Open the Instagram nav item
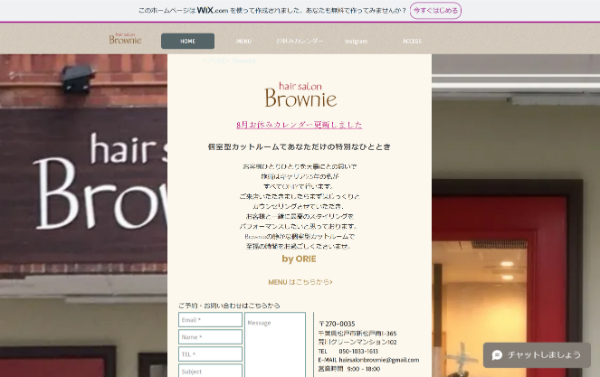The width and height of the screenshot is (600, 377). (356, 41)
